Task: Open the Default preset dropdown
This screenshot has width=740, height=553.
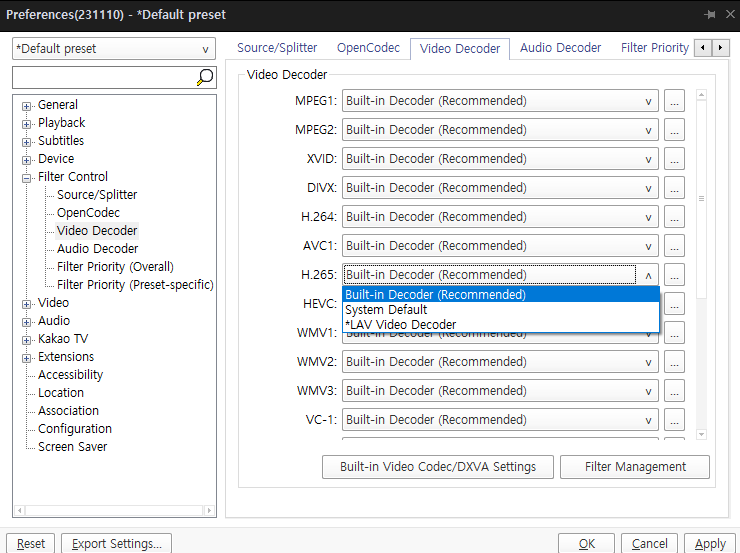Action: (x=114, y=49)
